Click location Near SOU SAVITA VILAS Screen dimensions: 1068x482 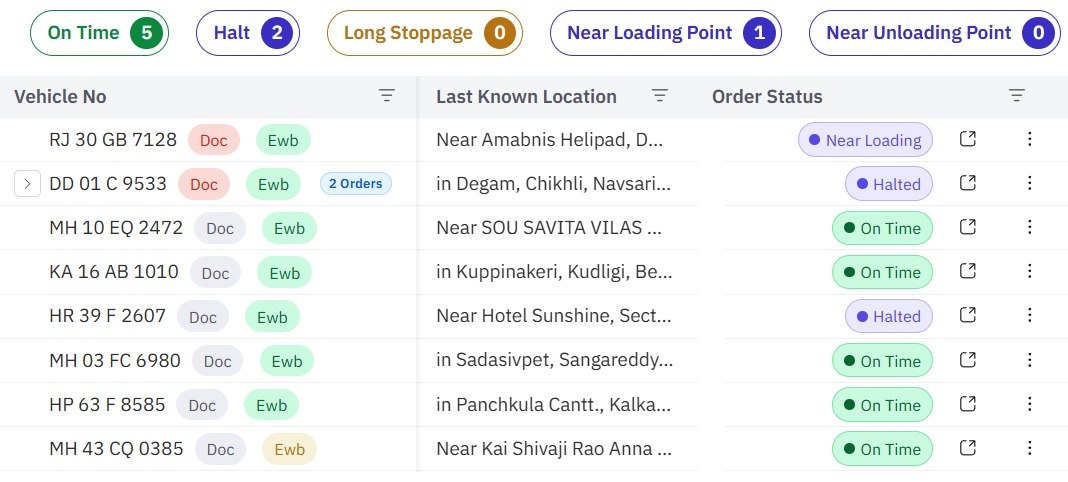[549, 228]
